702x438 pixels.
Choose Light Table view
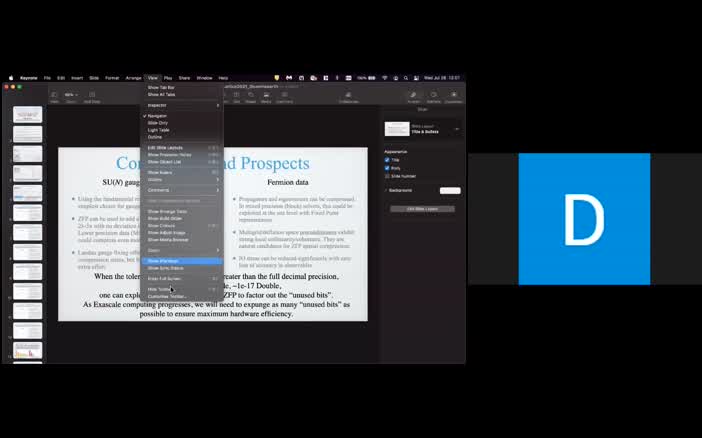pos(182,130)
